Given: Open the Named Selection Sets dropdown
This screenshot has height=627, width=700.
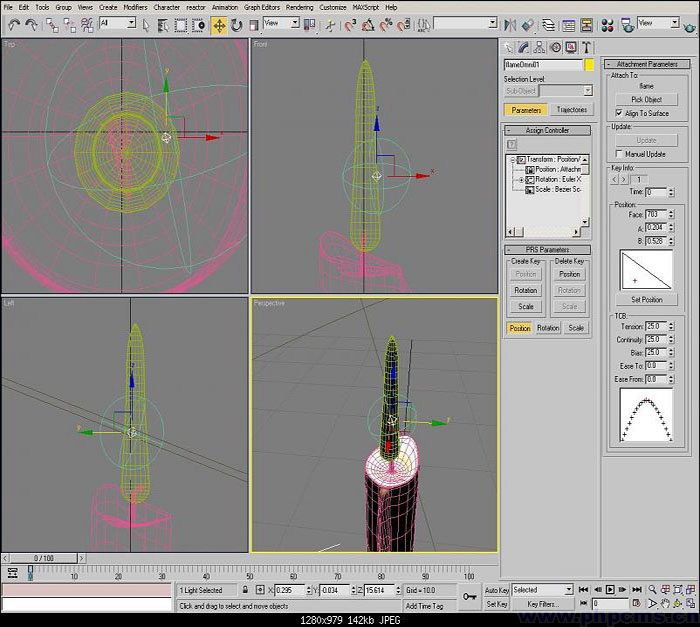Looking at the screenshot, I should [465, 23].
